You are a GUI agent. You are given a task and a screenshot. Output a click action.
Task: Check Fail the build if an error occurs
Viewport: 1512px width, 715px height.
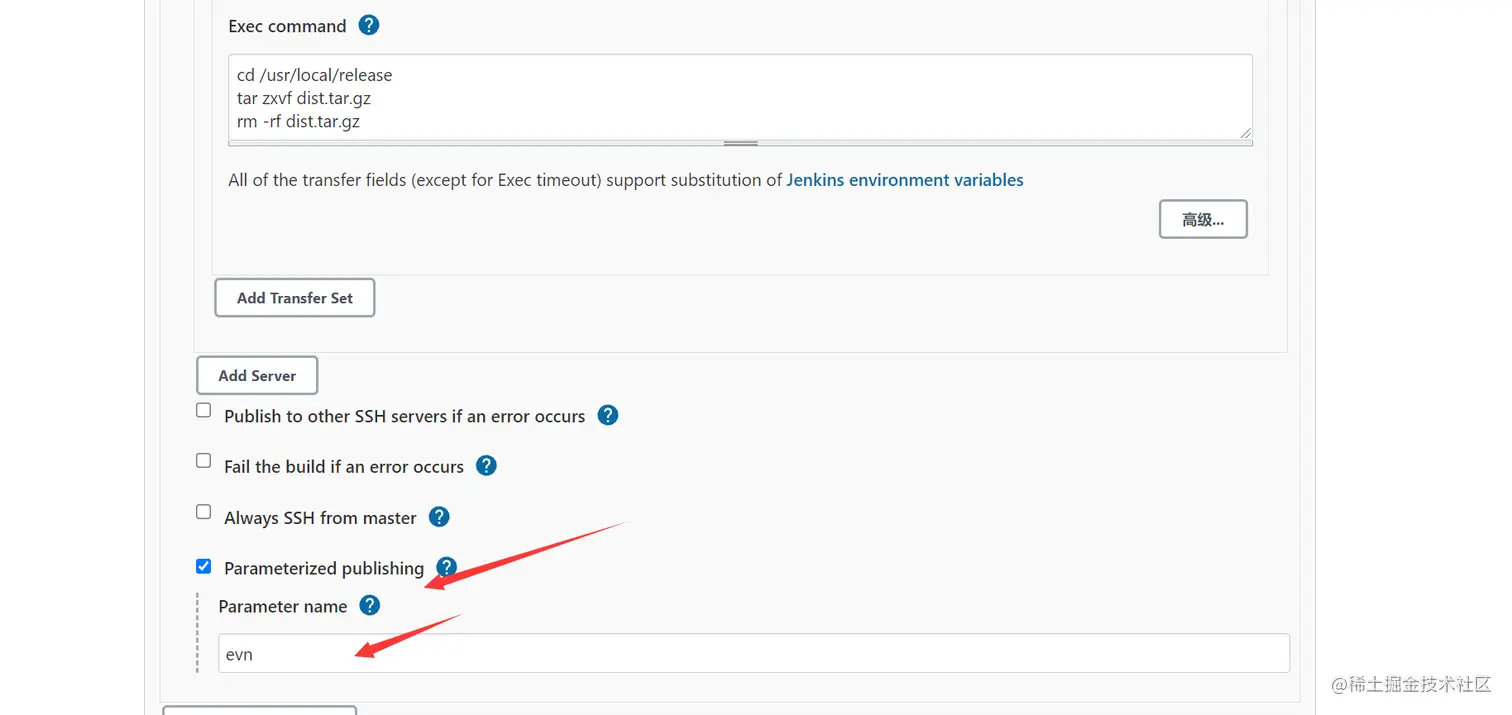(x=204, y=461)
